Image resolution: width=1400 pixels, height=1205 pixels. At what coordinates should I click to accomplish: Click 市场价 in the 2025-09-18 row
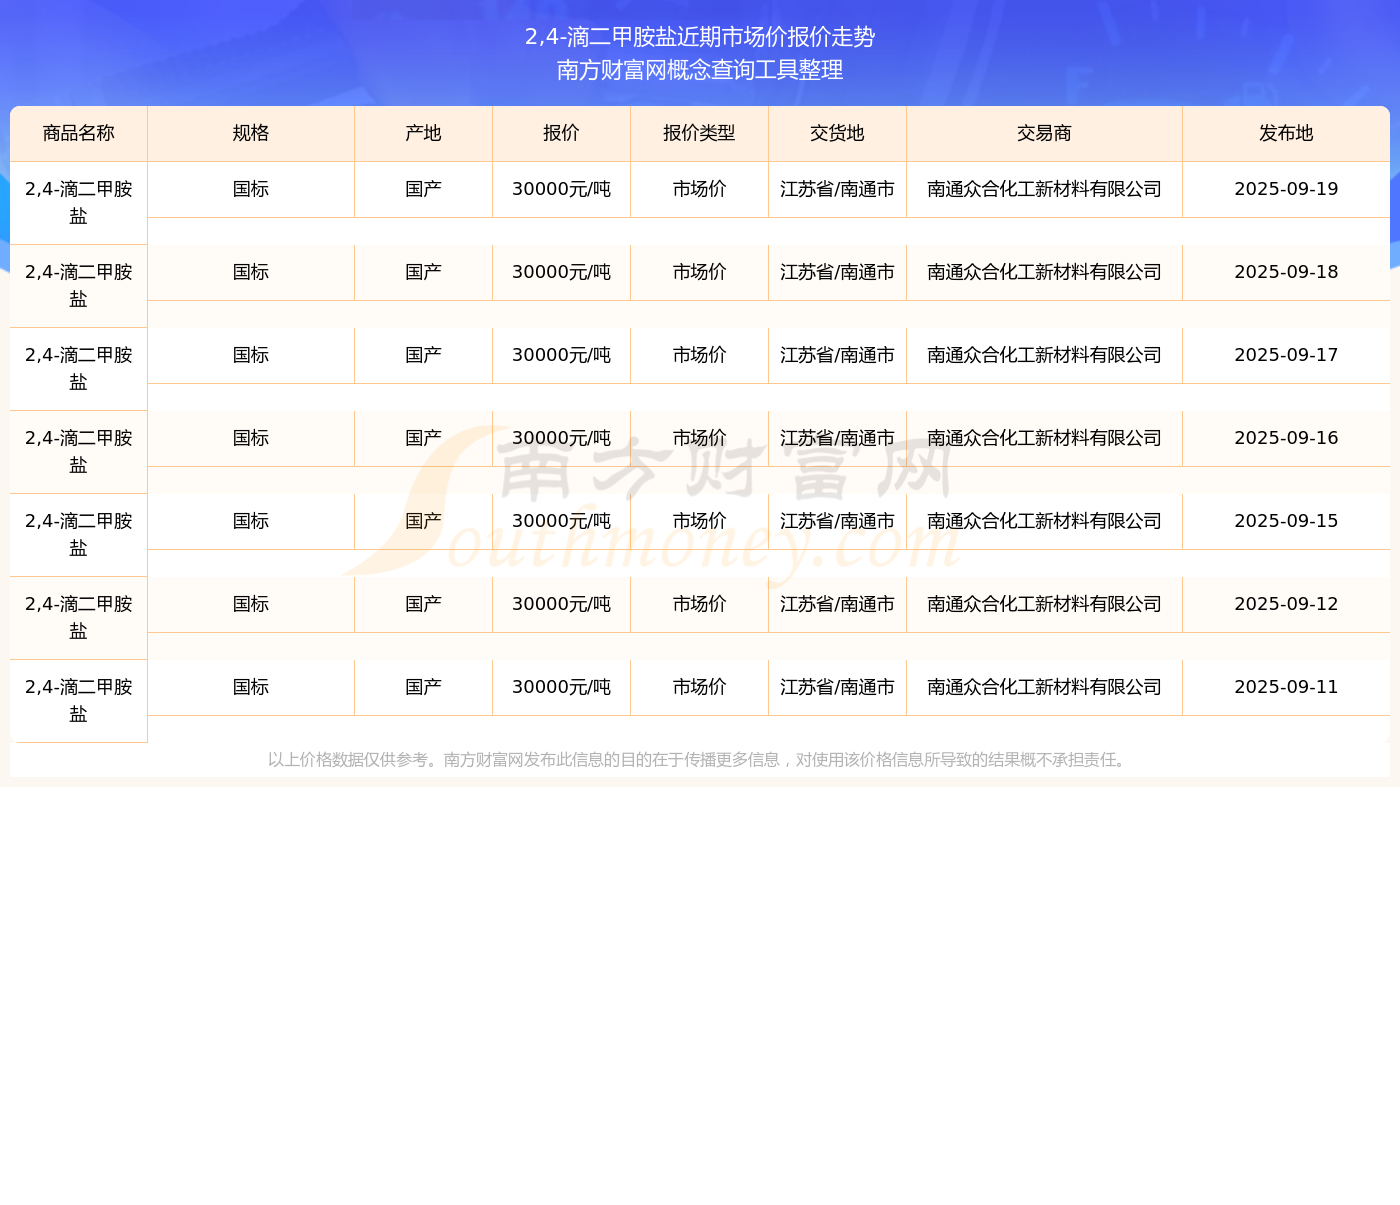[699, 272]
